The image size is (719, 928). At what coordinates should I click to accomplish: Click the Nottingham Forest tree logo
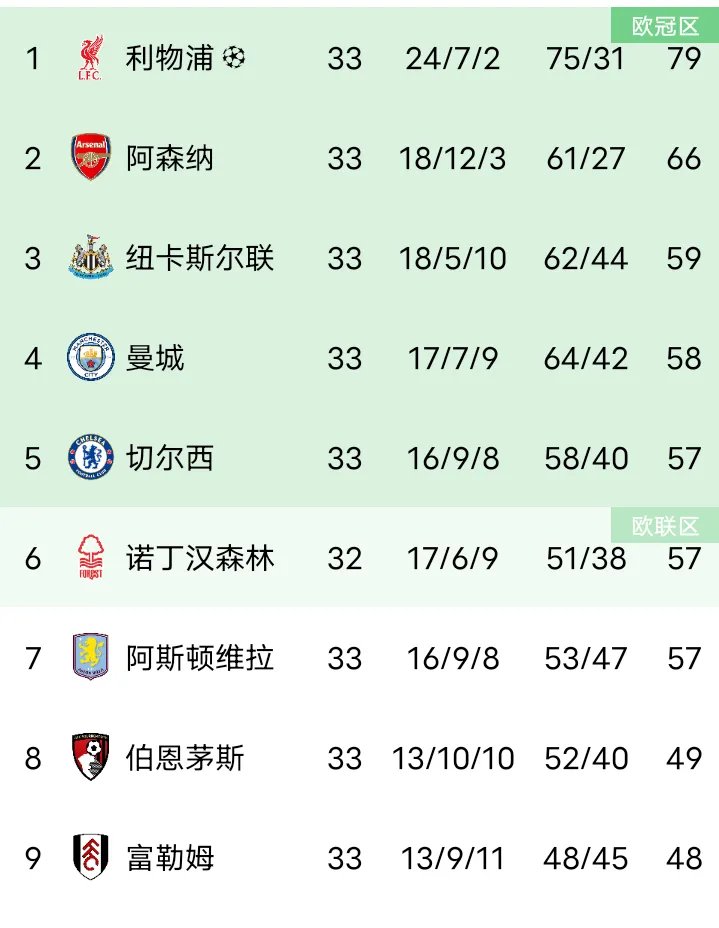point(91,557)
